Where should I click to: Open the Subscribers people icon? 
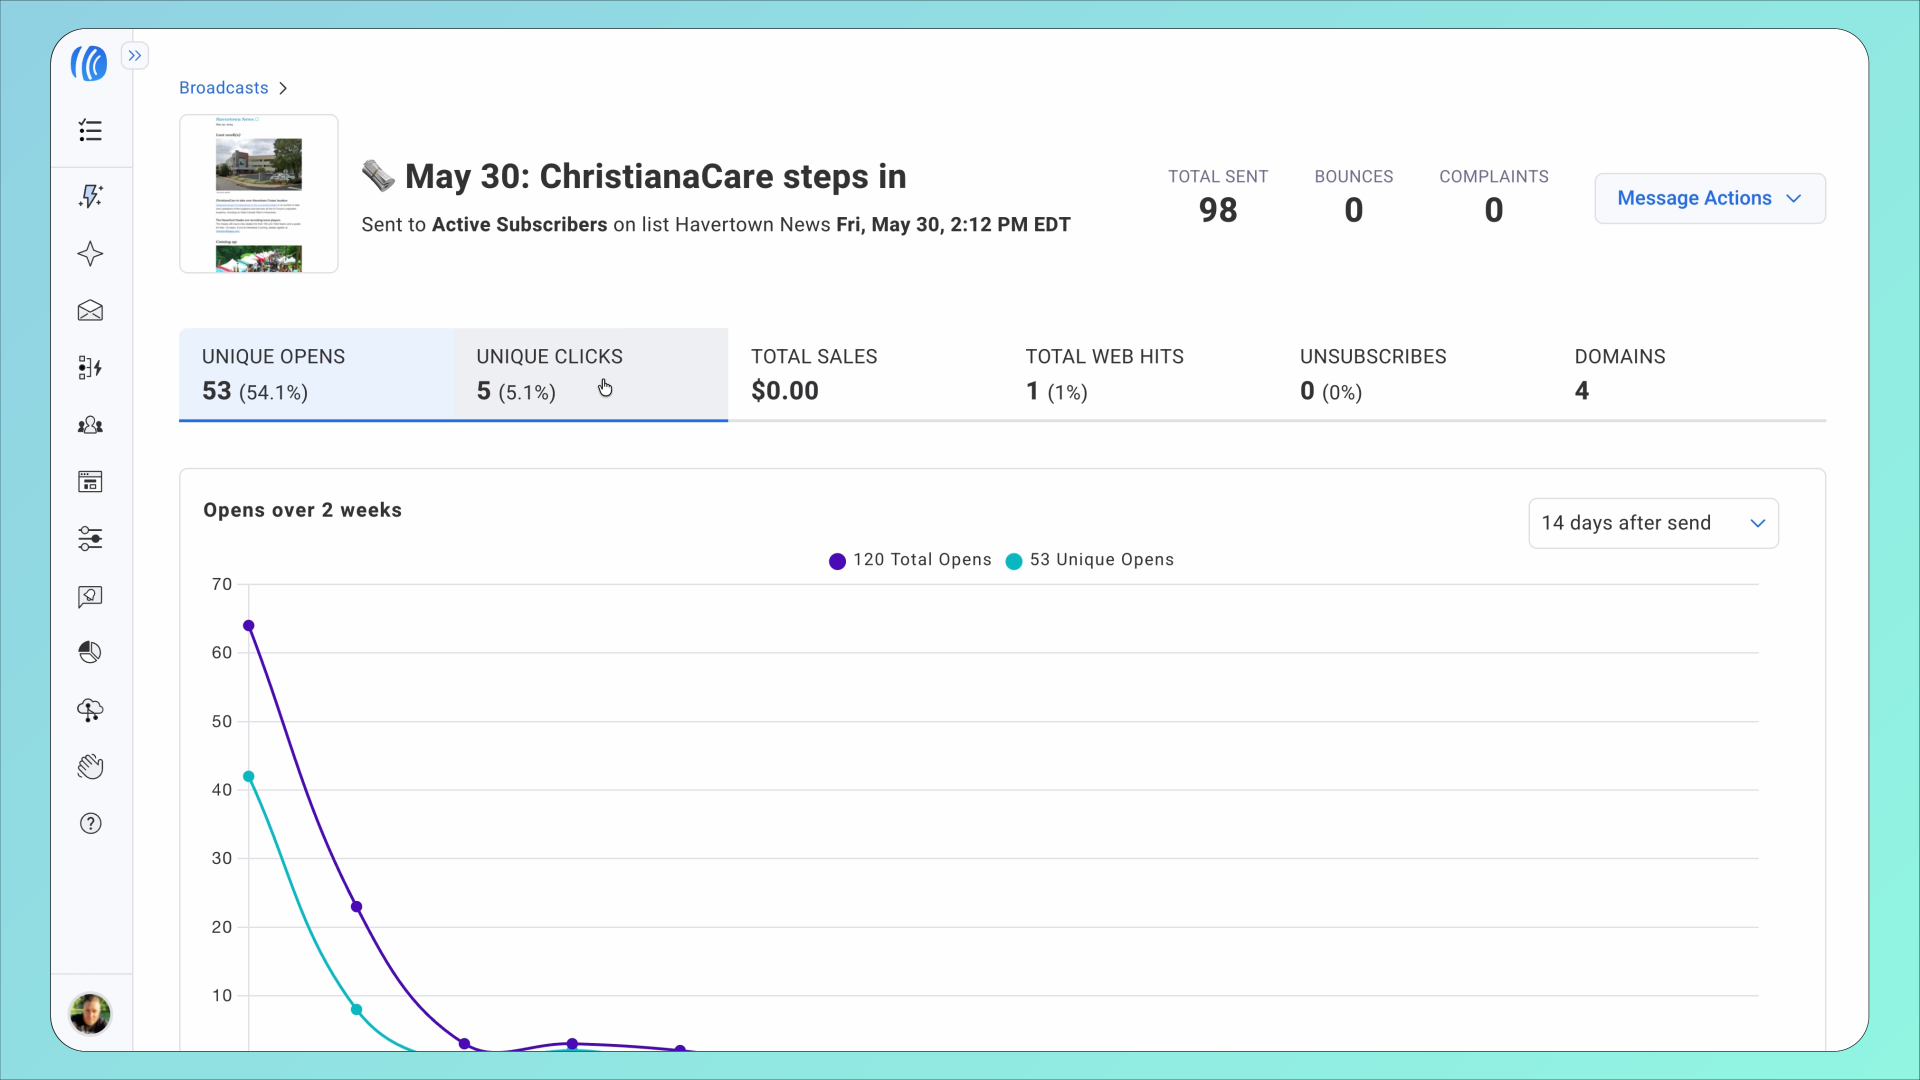[90, 425]
